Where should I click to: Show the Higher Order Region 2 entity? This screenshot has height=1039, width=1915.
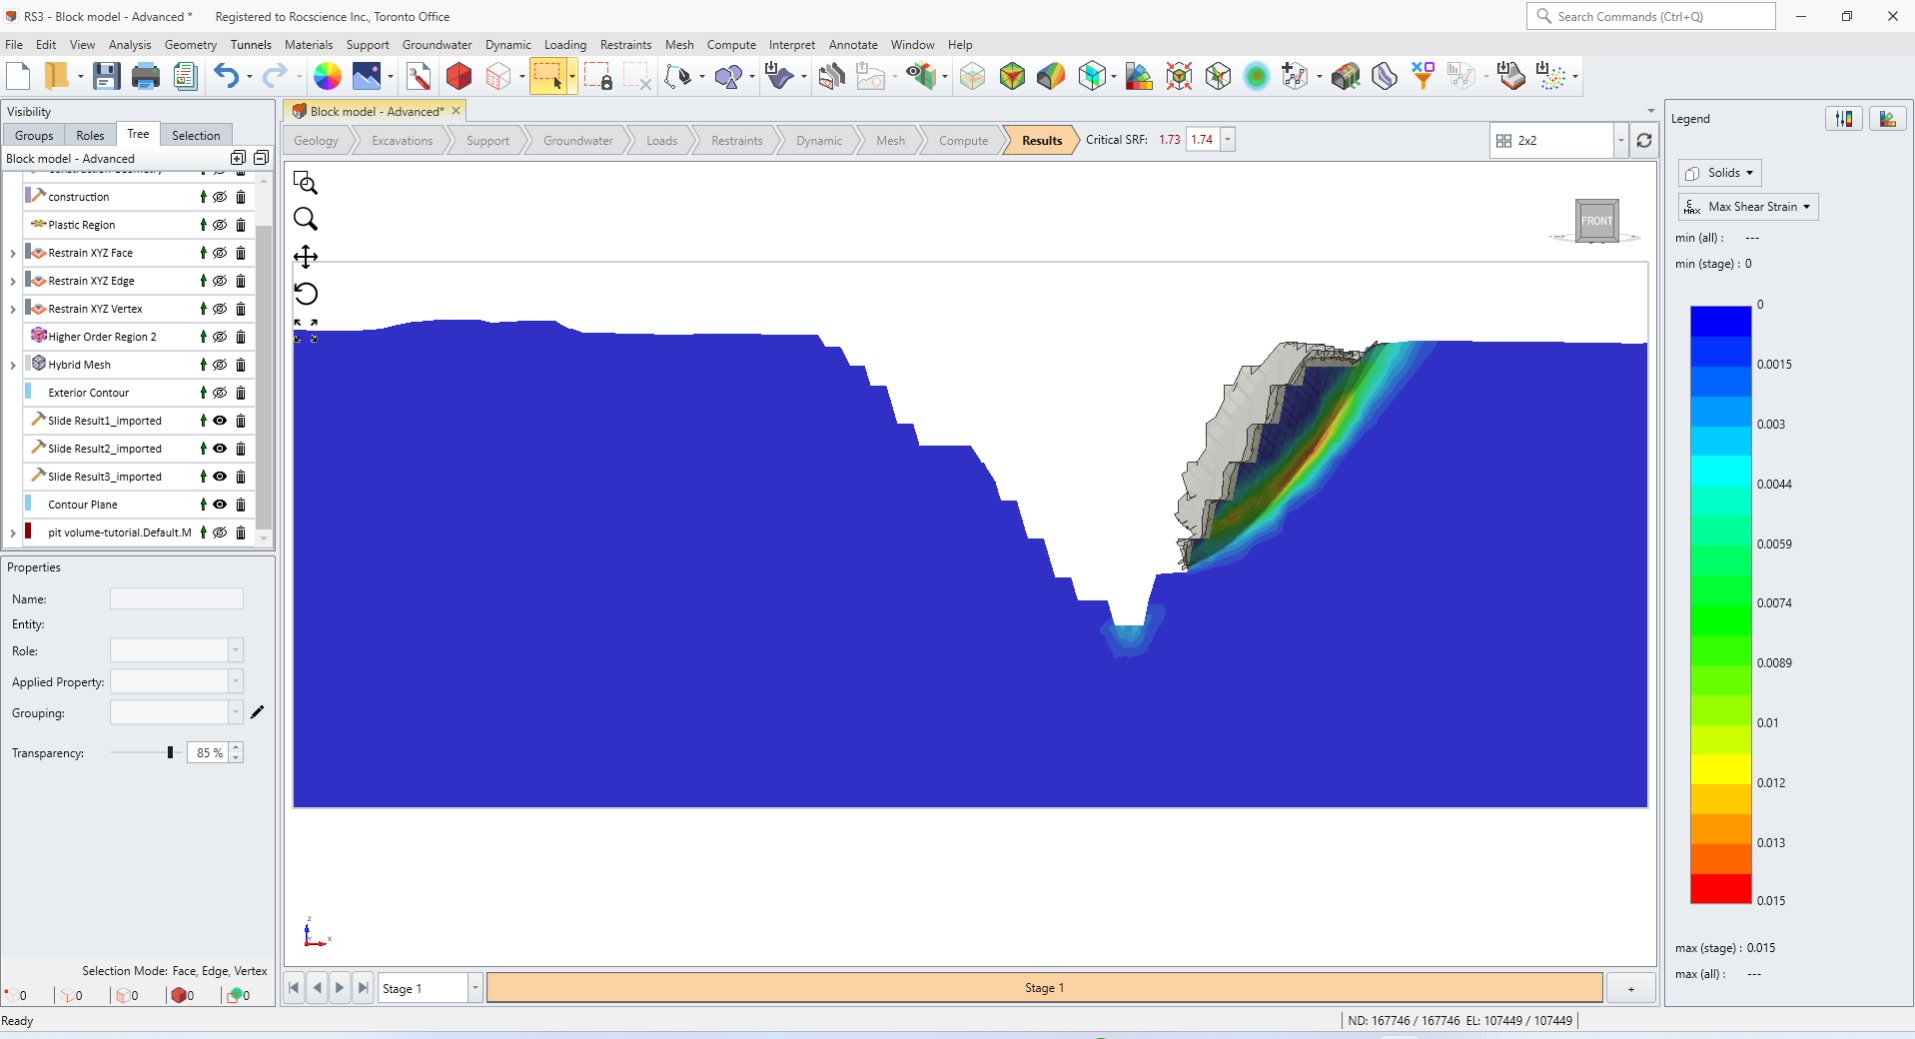(x=220, y=337)
